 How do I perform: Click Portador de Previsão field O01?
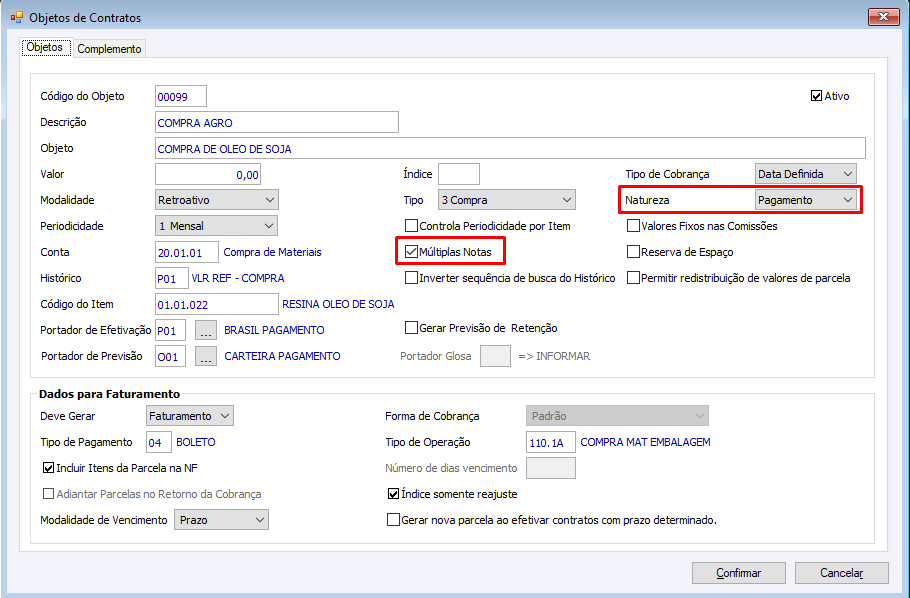[171, 356]
